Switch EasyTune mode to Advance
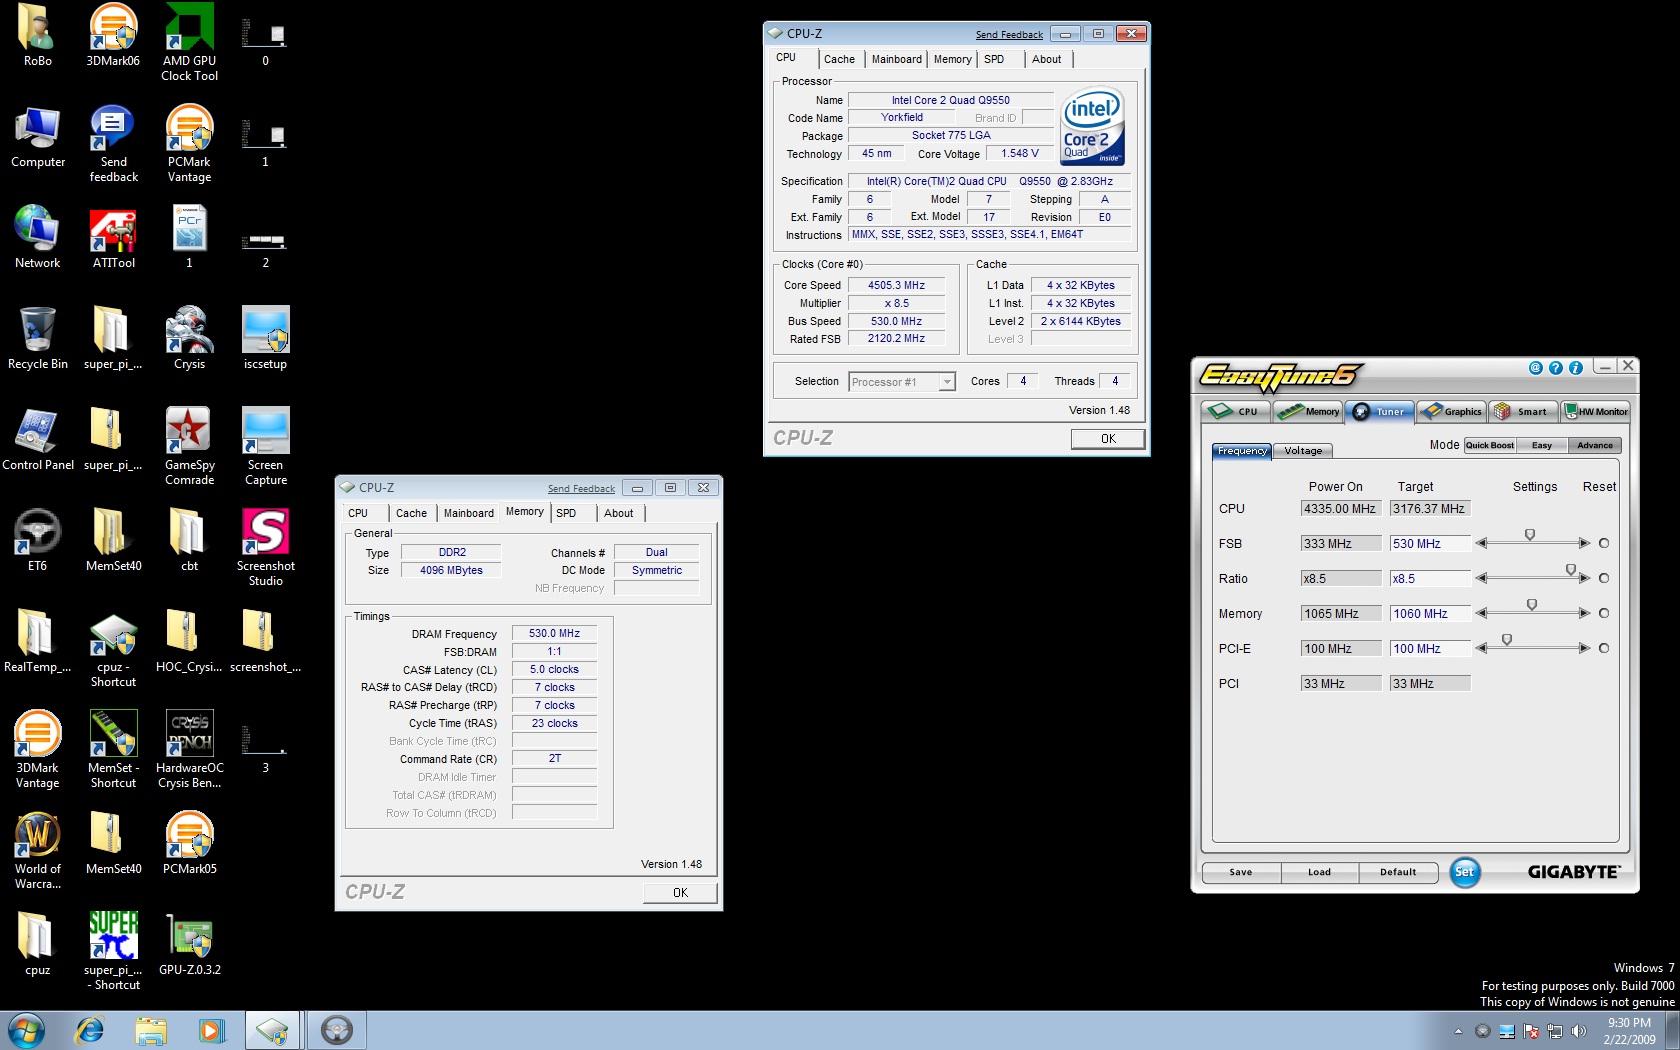1680x1050 pixels. [x=1595, y=445]
